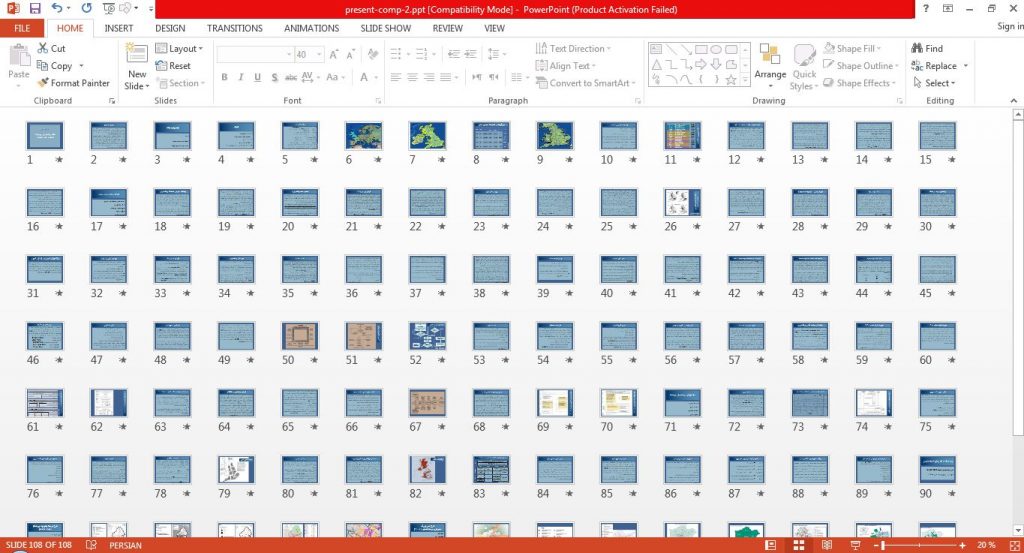Open the Select dropdown in Editing
The width and height of the screenshot is (1024, 553).
(x=935, y=83)
